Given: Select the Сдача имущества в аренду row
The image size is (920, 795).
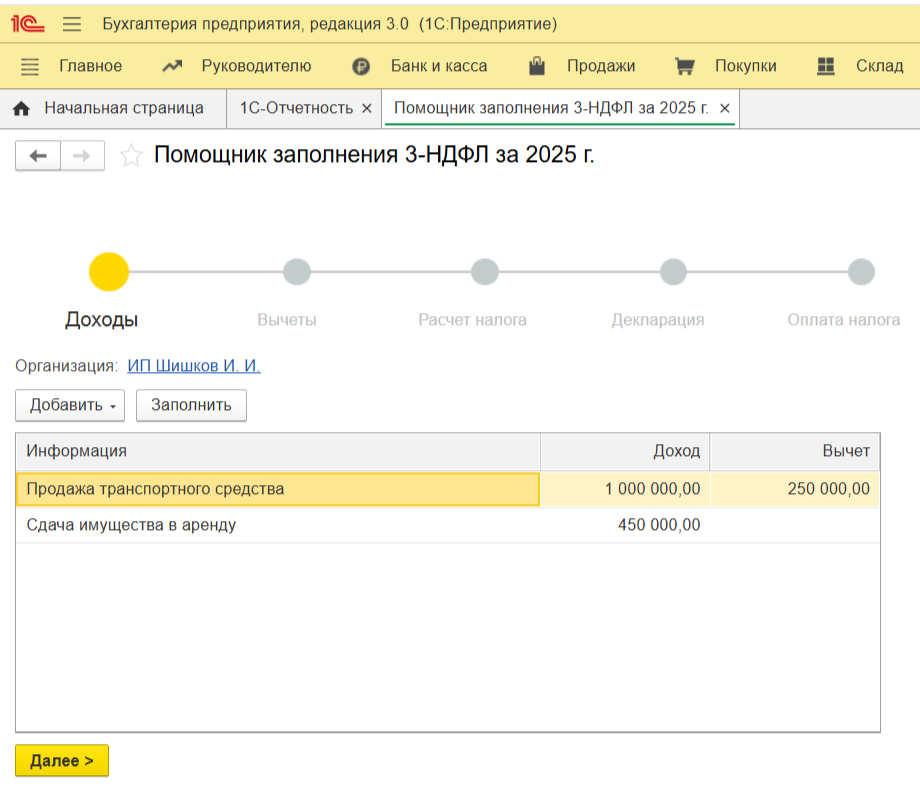Looking at the screenshot, I should pyautogui.click(x=131, y=525).
